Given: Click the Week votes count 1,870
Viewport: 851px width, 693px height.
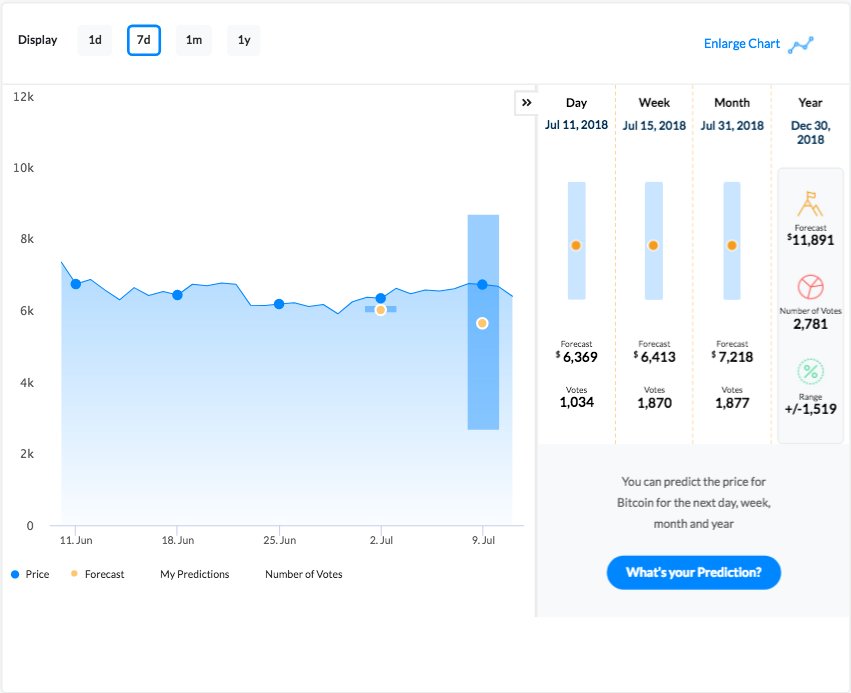Looking at the screenshot, I should pos(654,403).
